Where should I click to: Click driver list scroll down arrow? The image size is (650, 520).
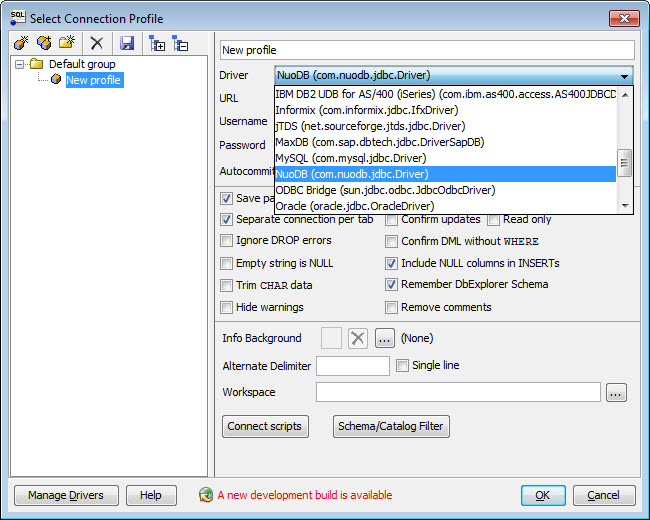click(x=625, y=206)
